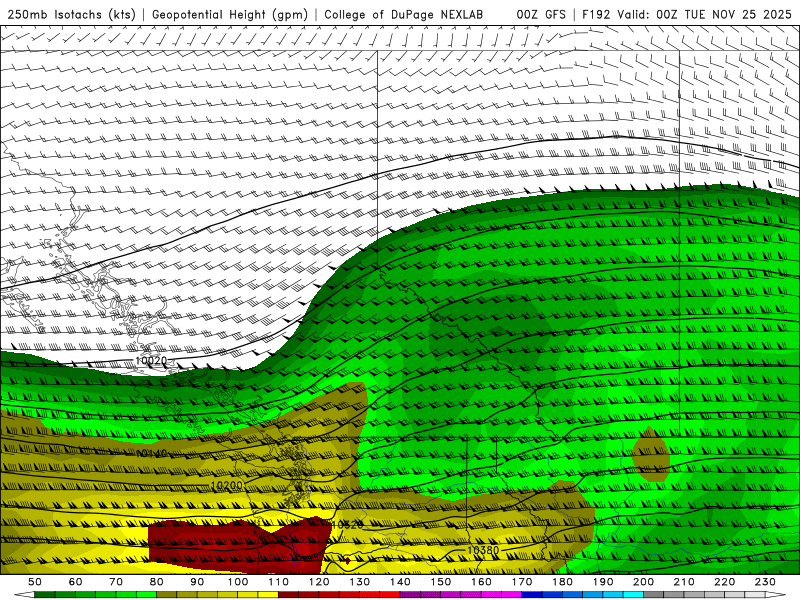Click the '250mb Isotachs (kts)' title text
The image size is (800, 600).
72,14
